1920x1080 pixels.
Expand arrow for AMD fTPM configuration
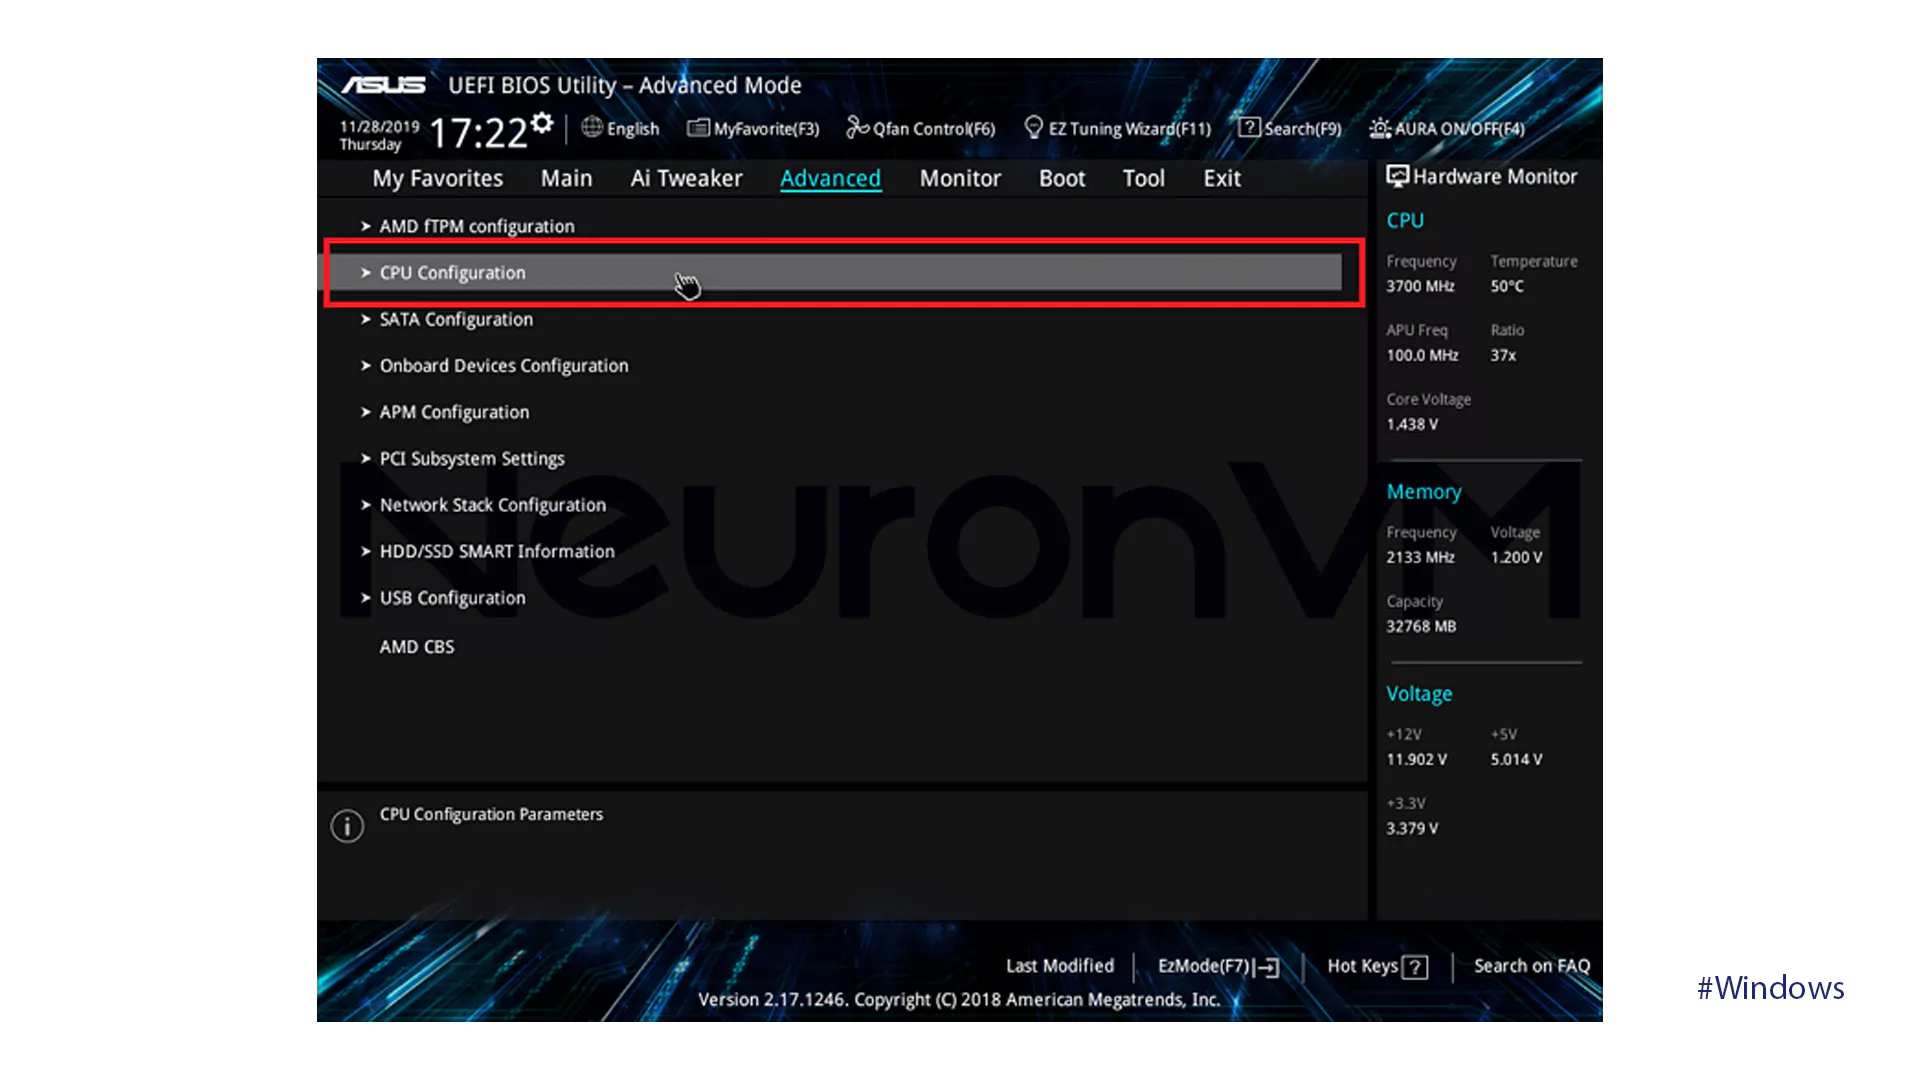[x=366, y=226]
